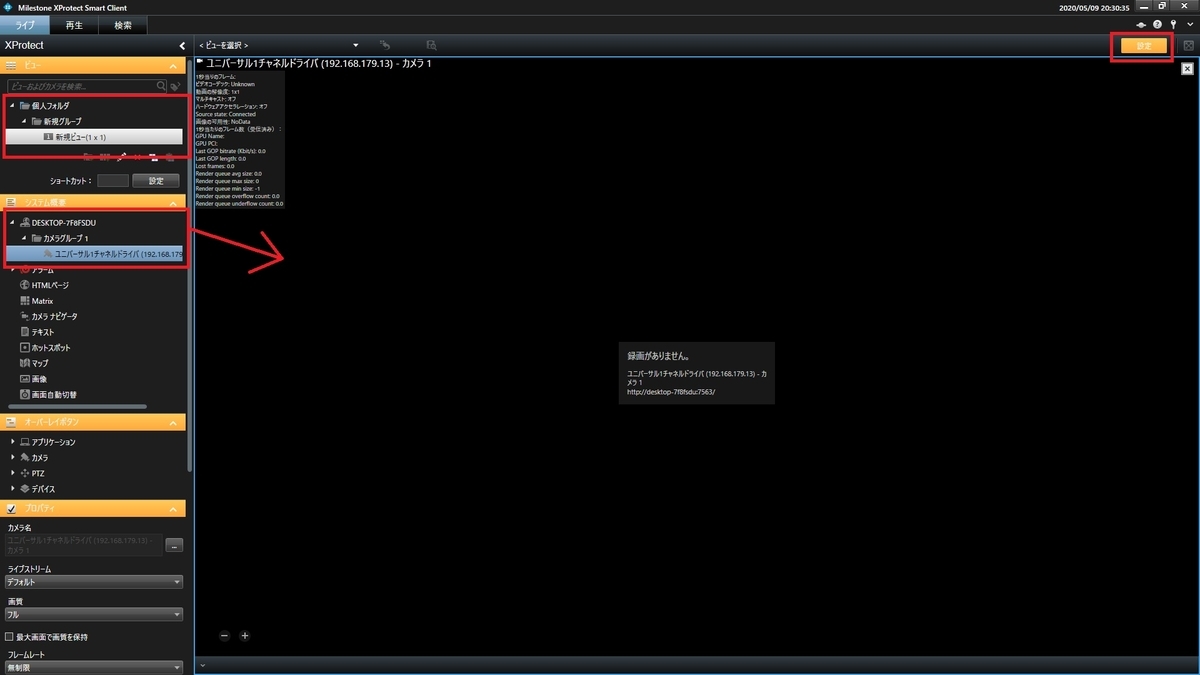The height and width of the screenshot is (675, 1200).
Task: Click the ショートカット input box
Action: 112,181
